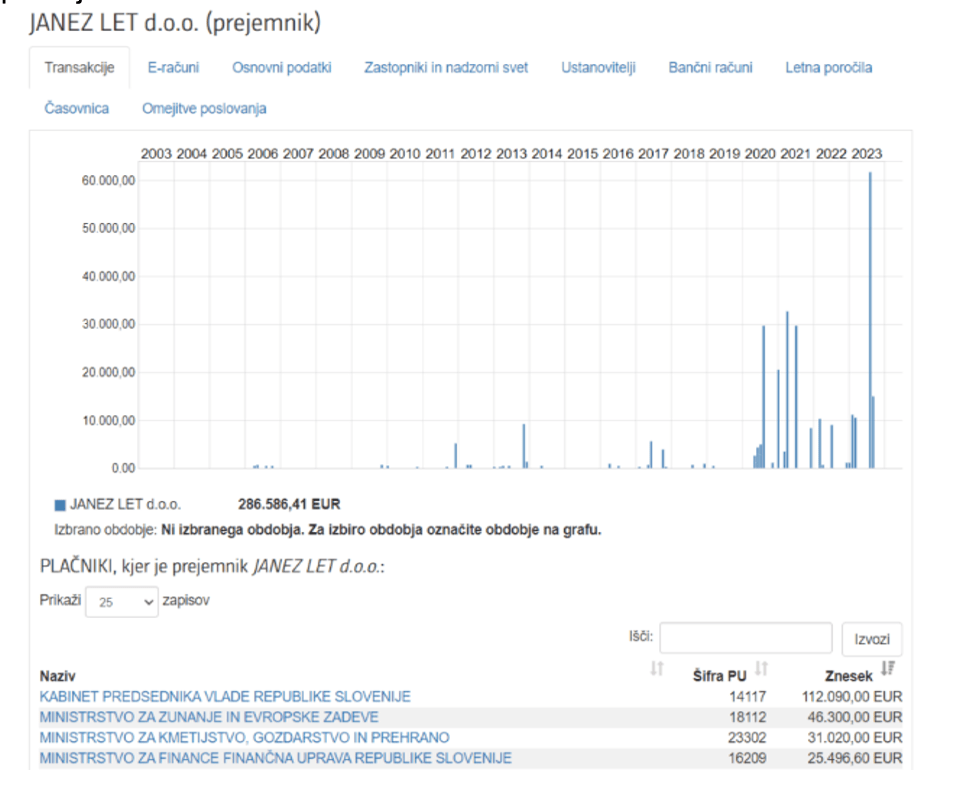Image resolution: width=974 pixels, height=812 pixels.
Task: Click the Znesek column header
Action: (x=849, y=676)
